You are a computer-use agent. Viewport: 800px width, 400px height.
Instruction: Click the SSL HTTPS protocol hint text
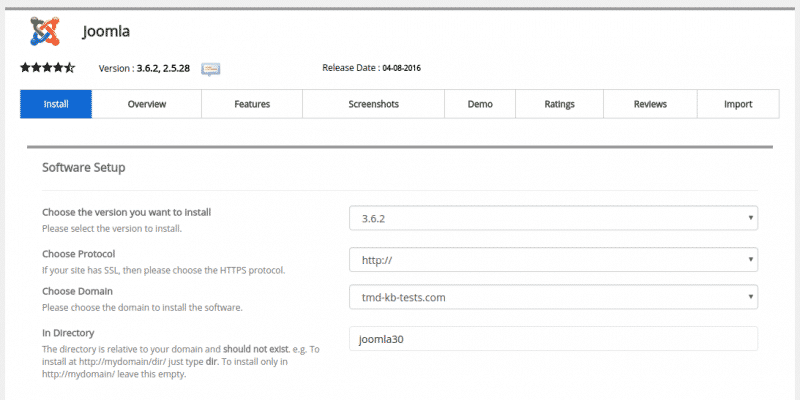tap(163, 270)
